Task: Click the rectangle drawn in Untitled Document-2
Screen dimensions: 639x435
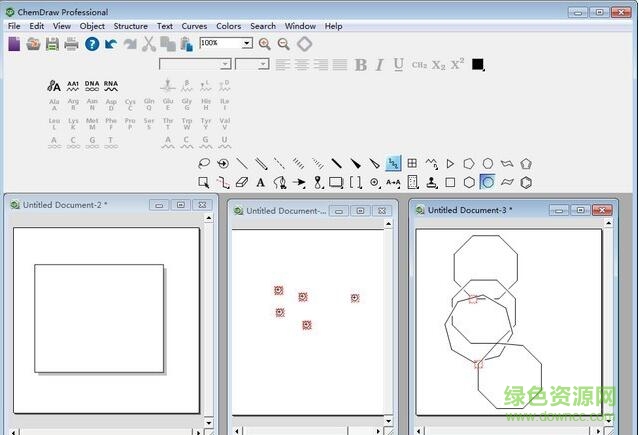Action: tap(99, 318)
